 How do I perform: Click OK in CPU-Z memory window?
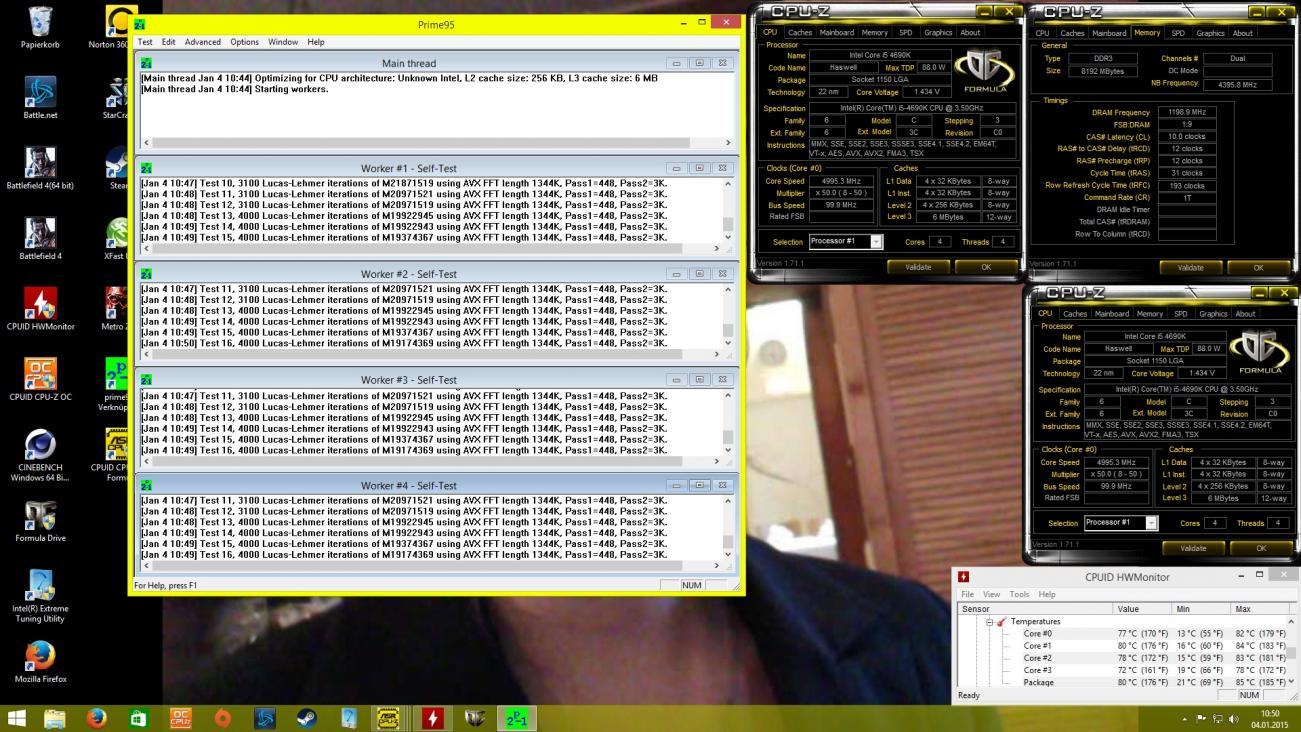[x=1258, y=268]
